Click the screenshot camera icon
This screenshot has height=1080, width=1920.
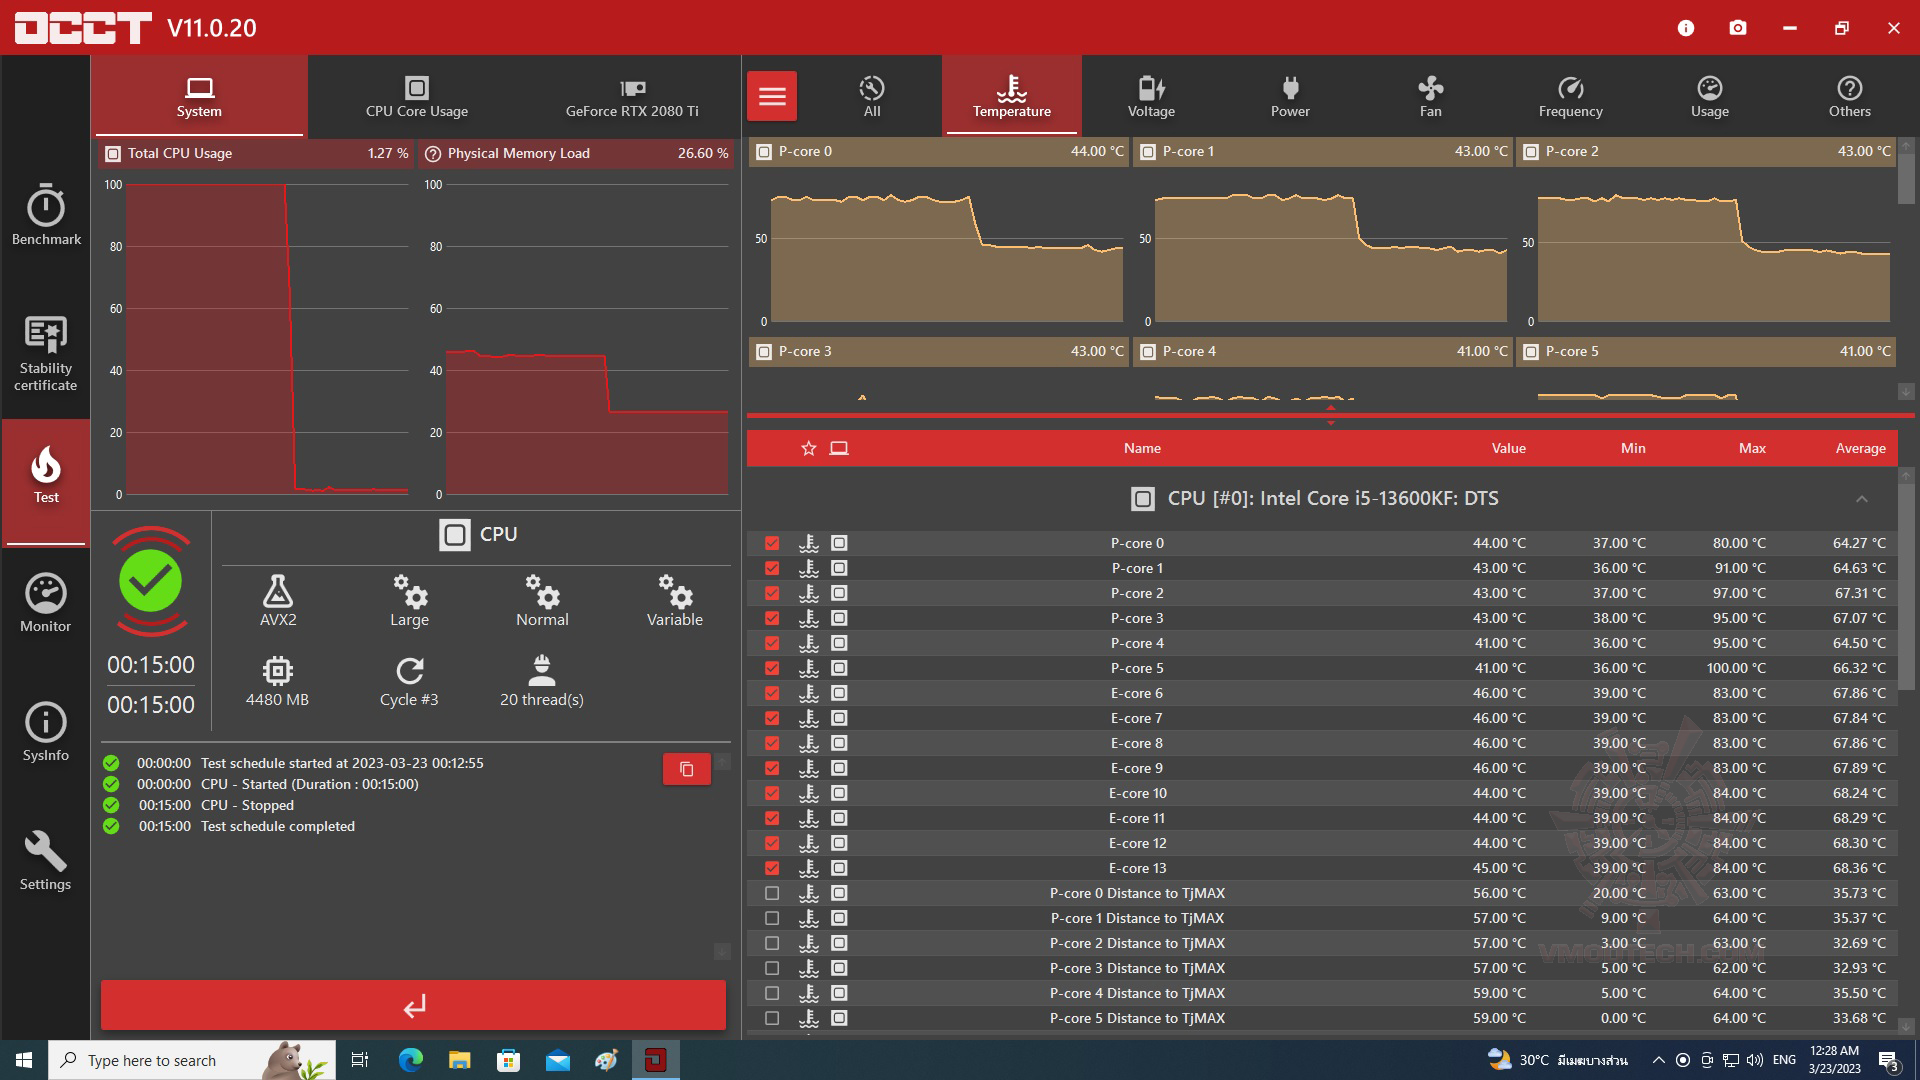[1738, 28]
